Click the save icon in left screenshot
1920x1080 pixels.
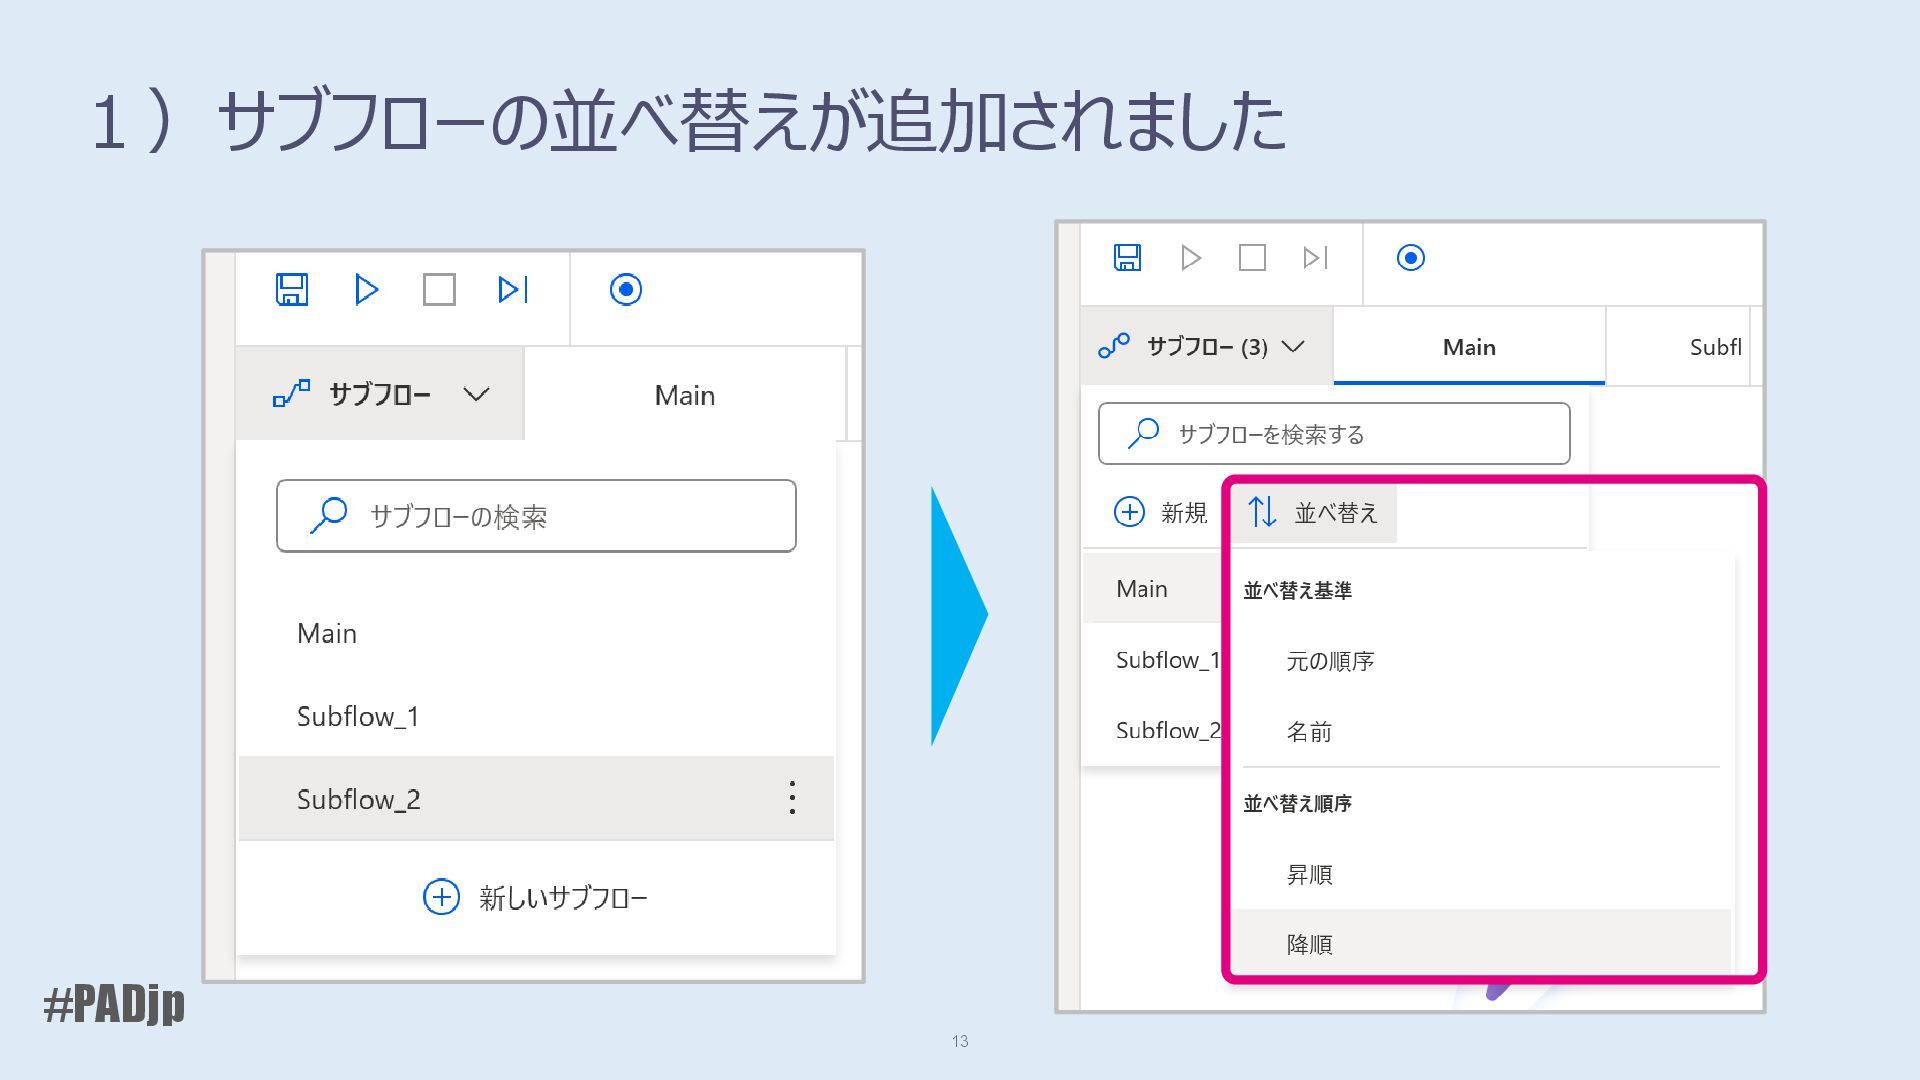[x=292, y=290]
